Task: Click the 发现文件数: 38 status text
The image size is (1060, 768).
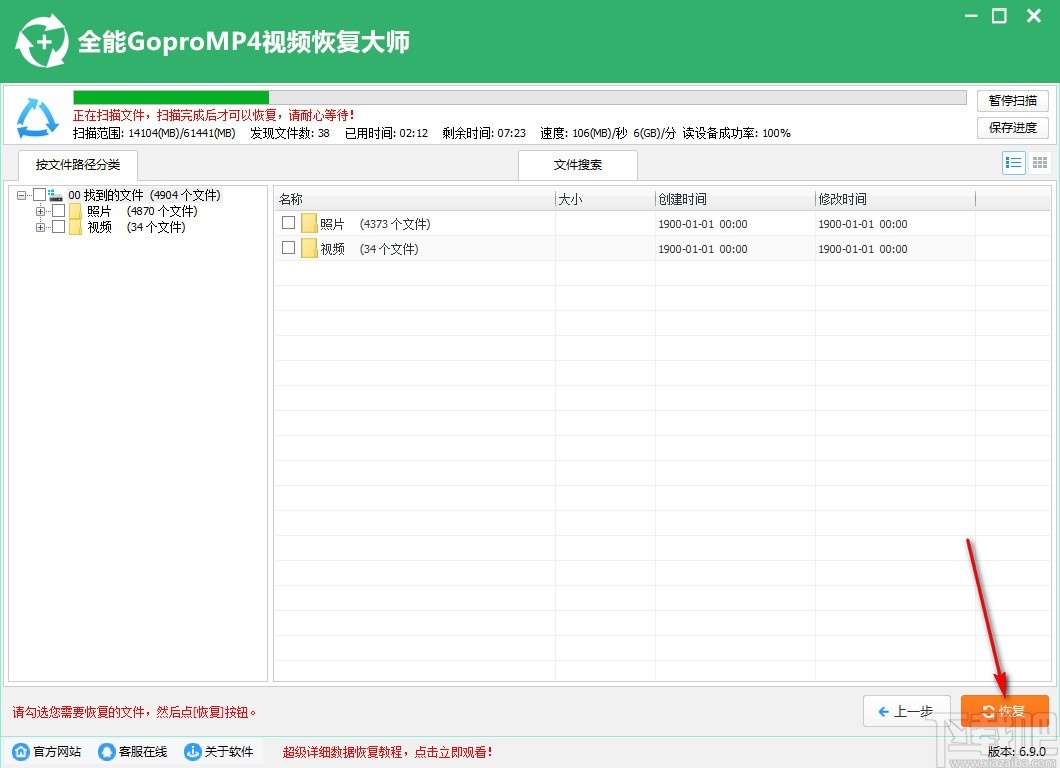Action: click(290, 133)
